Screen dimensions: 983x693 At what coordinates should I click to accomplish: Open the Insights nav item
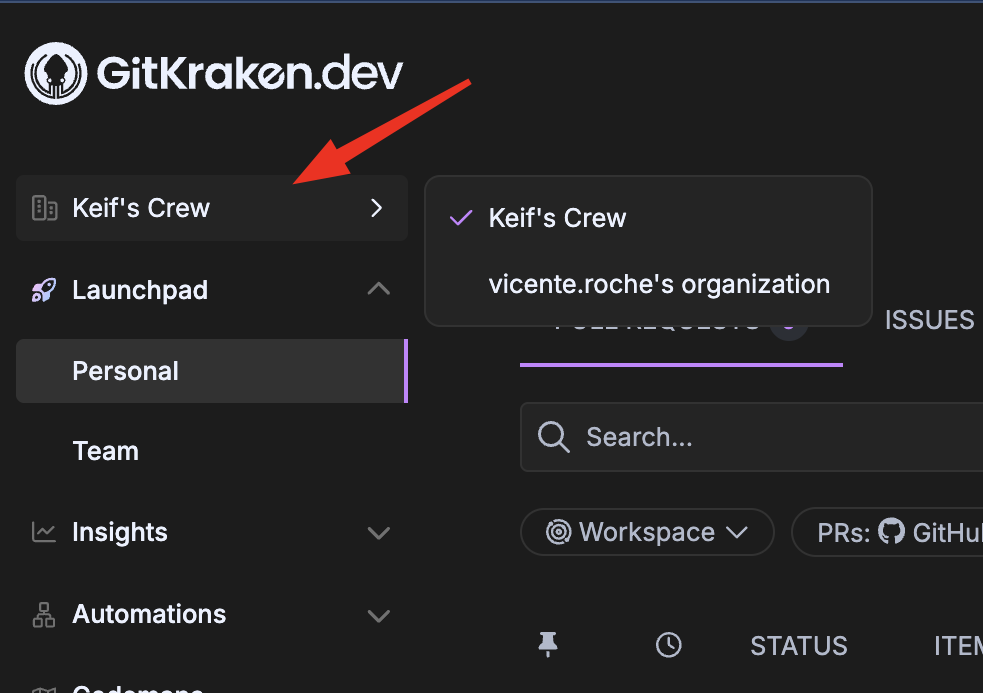[120, 532]
